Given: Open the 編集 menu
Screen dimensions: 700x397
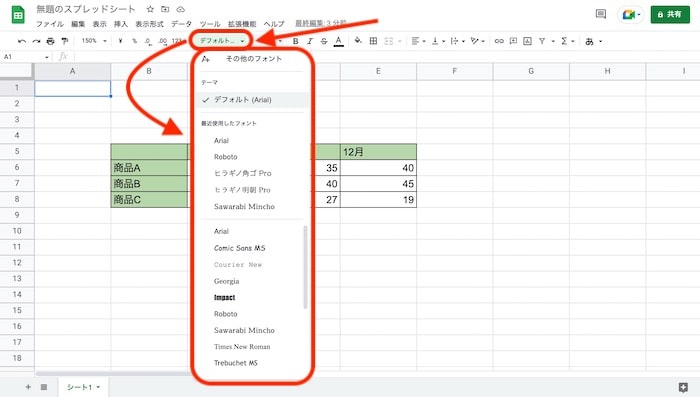Looking at the screenshot, I should point(78,24).
